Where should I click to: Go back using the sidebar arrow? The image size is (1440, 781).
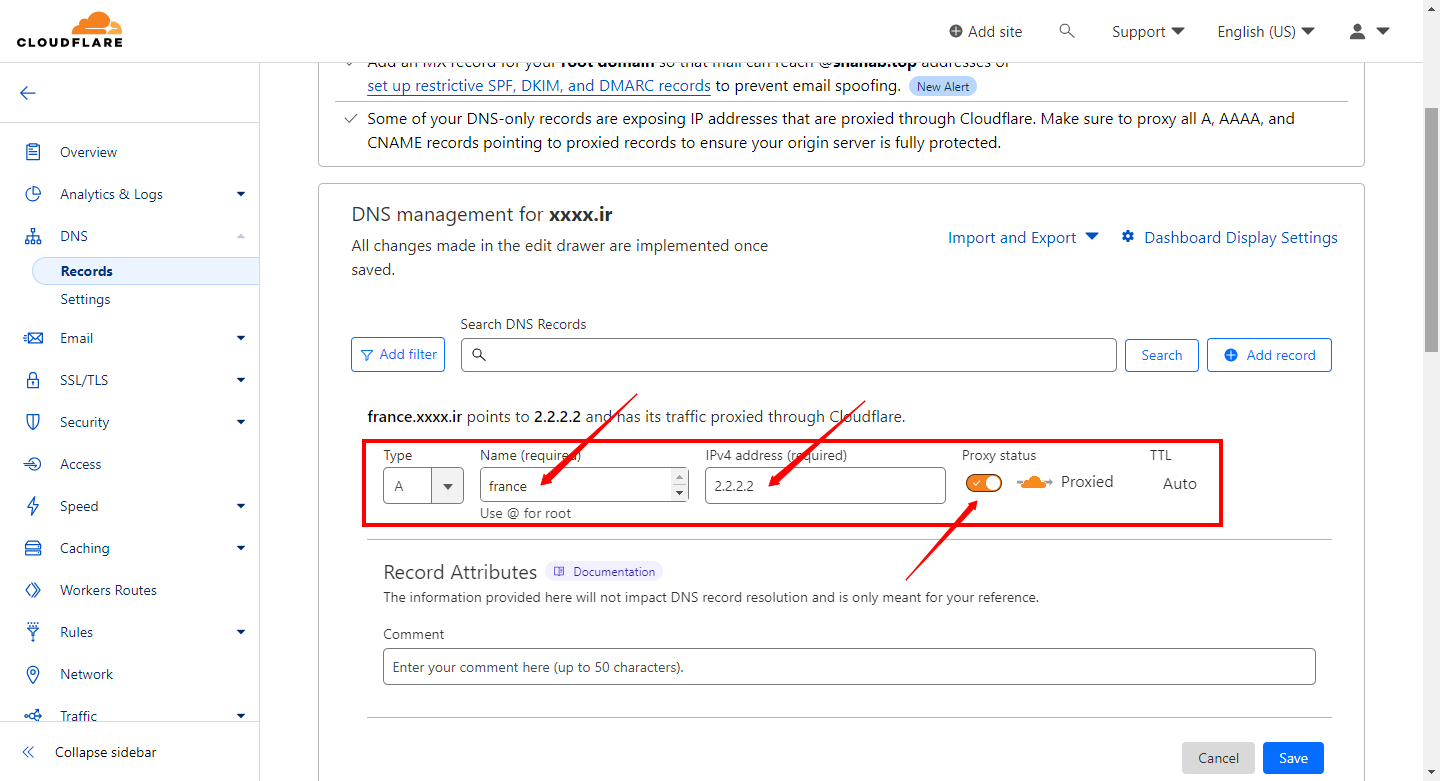pos(28,93)
